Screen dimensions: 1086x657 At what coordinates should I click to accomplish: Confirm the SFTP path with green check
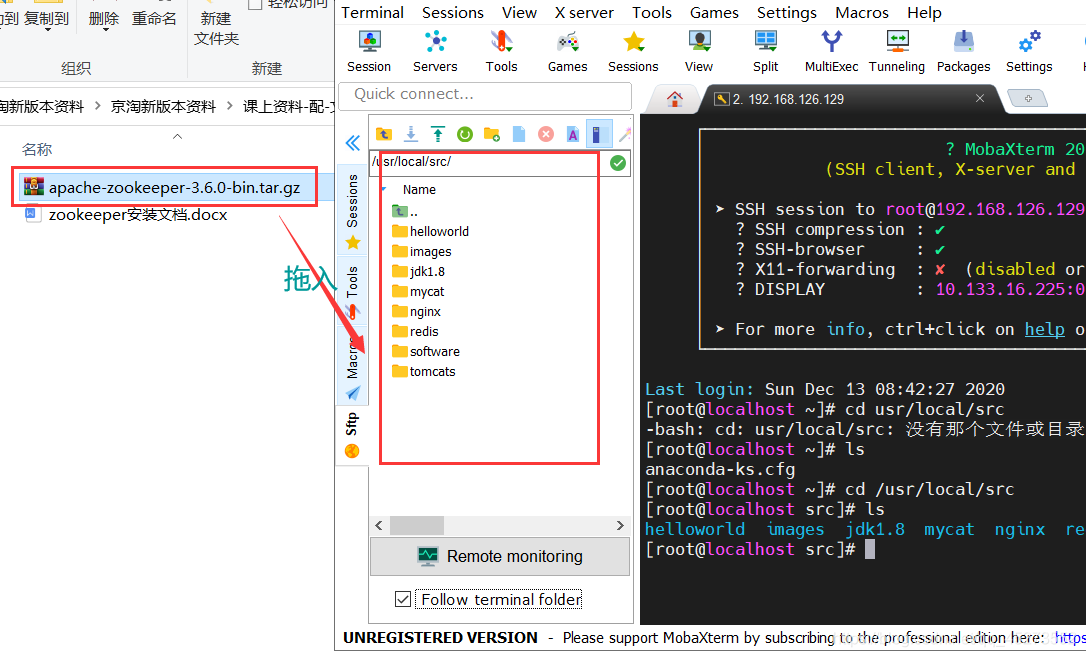coord(618,163)
